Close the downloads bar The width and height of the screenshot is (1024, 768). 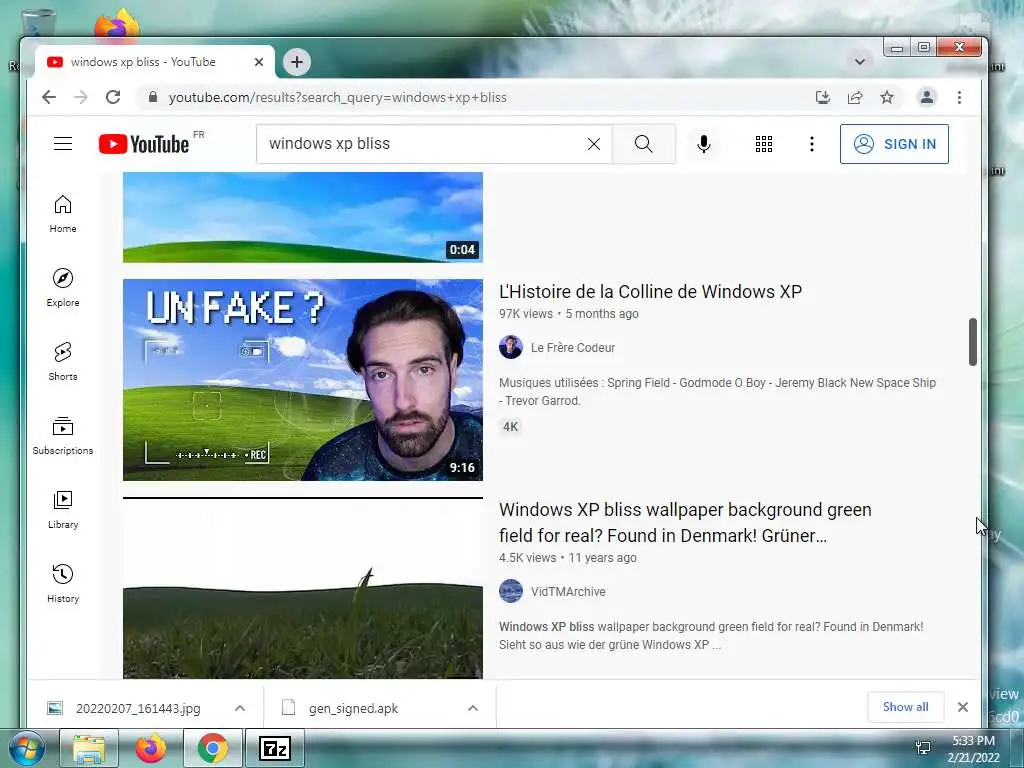963,707
